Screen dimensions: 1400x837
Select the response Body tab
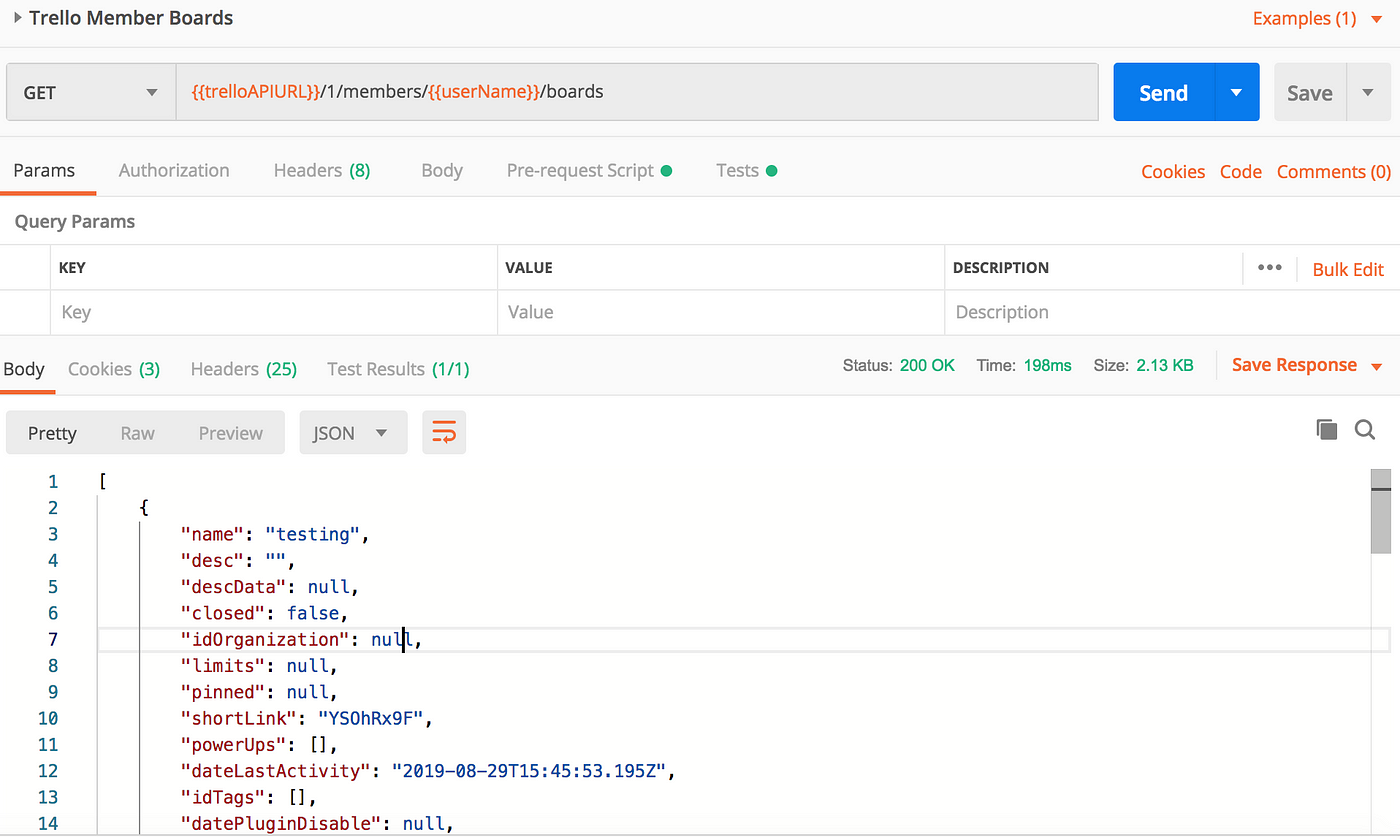pos(23,369)
